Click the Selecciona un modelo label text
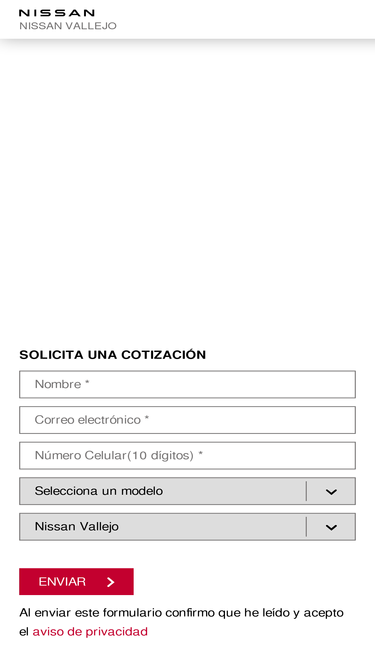Image resolution: width=375 pixels, height=667 pixels. click(x=99, y=491)
